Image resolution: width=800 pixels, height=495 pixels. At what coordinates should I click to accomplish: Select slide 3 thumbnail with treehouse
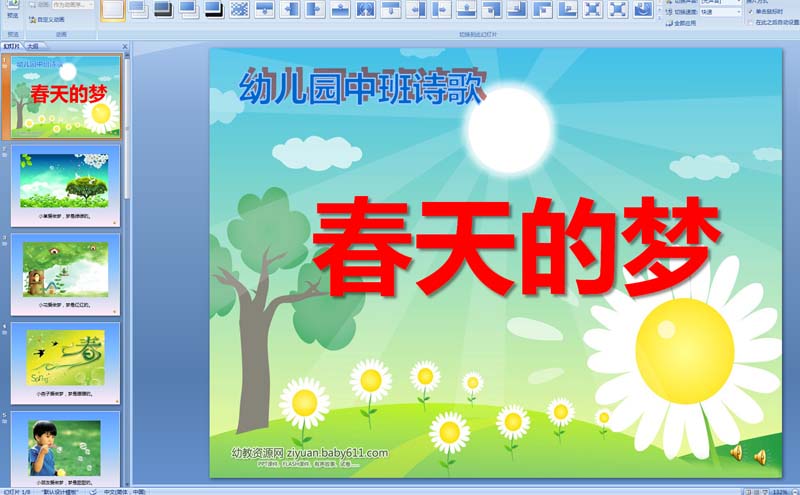click(66, 275)
